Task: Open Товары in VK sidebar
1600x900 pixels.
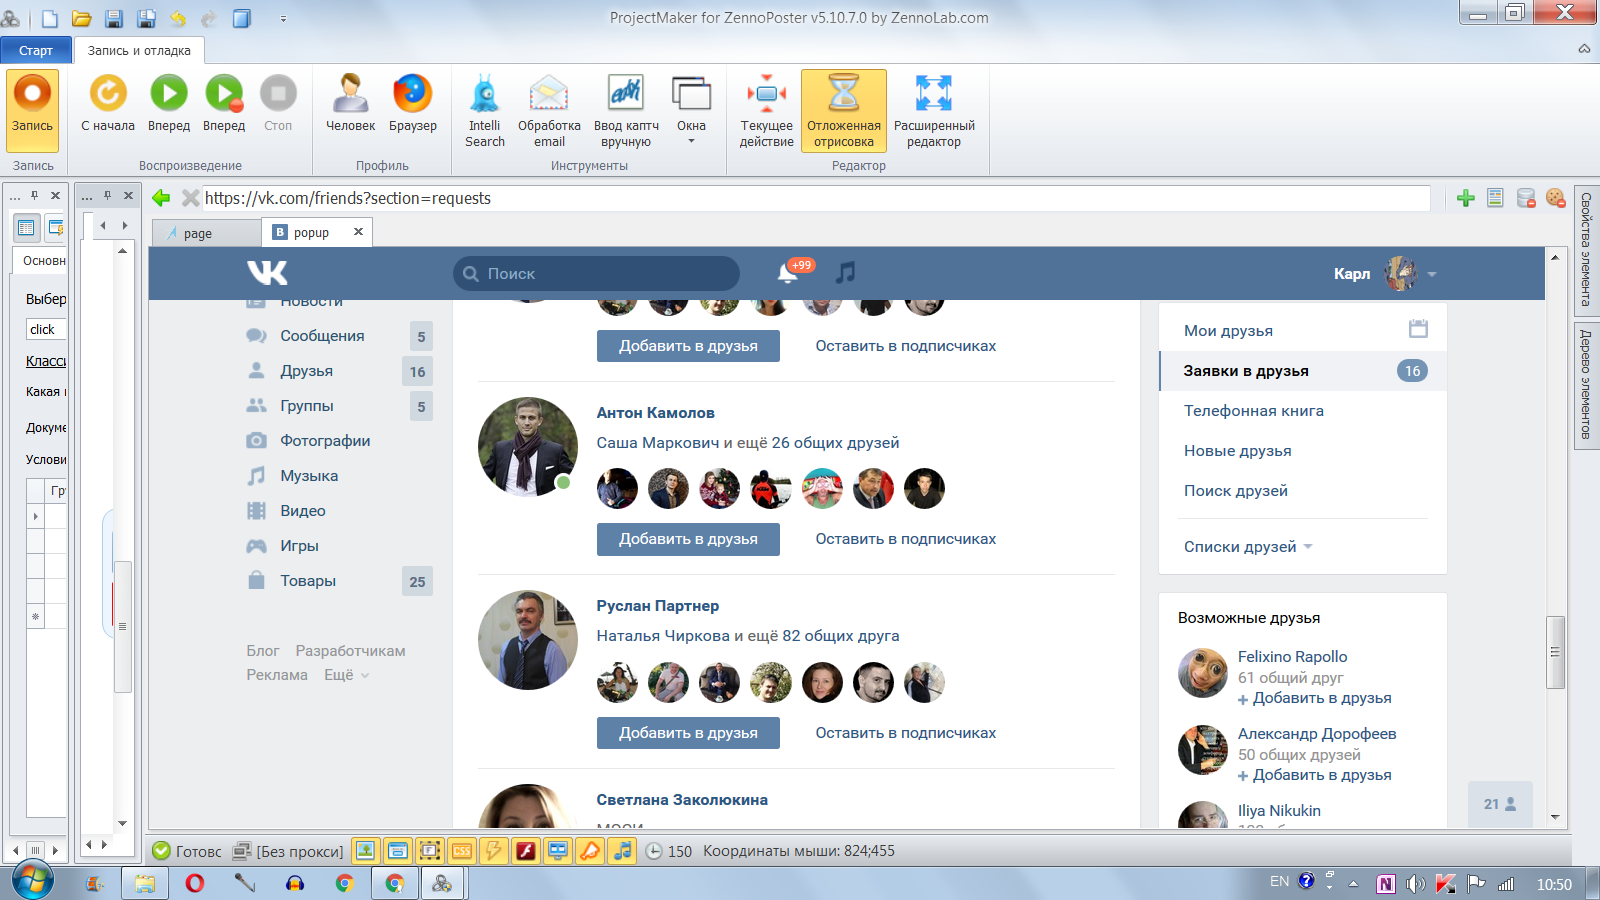Action: click(x=308, y=581)
